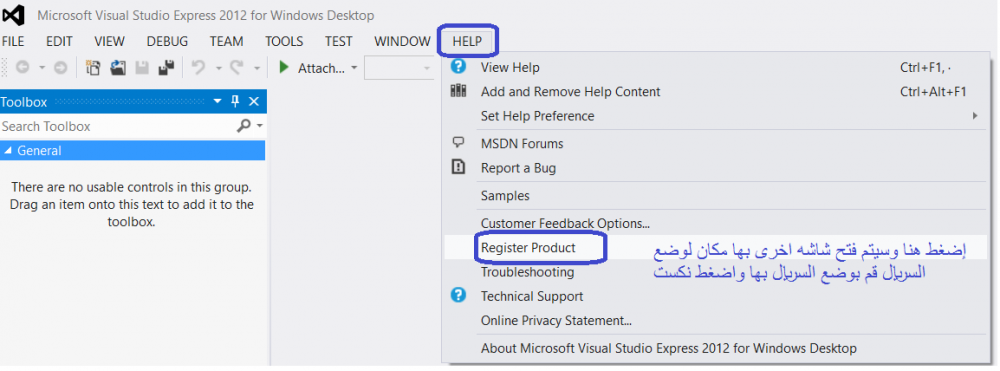1000x371 pixels.
Task: Click the Open File toolbar icon
Action: pyautogui.click(x=118, y=68)
